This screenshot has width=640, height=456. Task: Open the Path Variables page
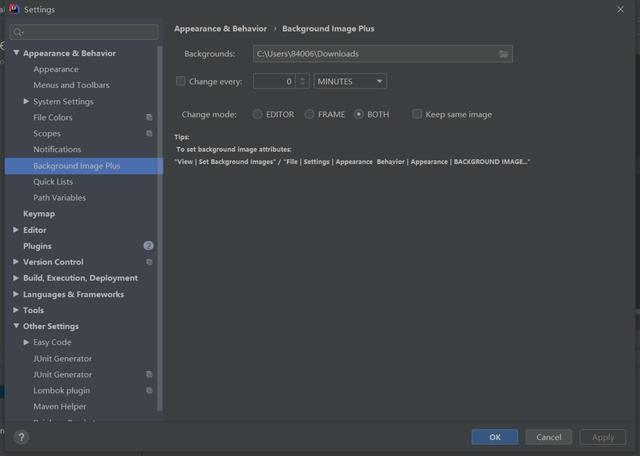tap(60, 198)
